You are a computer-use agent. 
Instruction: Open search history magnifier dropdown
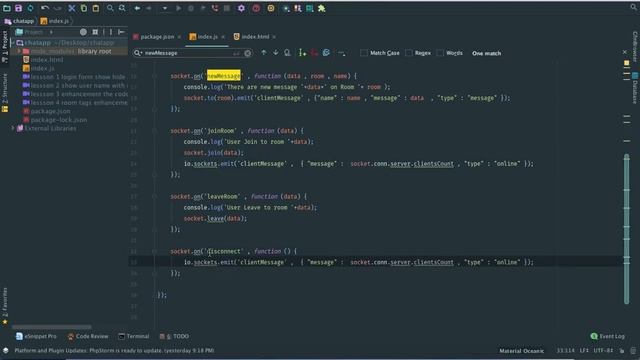point(138,53)
